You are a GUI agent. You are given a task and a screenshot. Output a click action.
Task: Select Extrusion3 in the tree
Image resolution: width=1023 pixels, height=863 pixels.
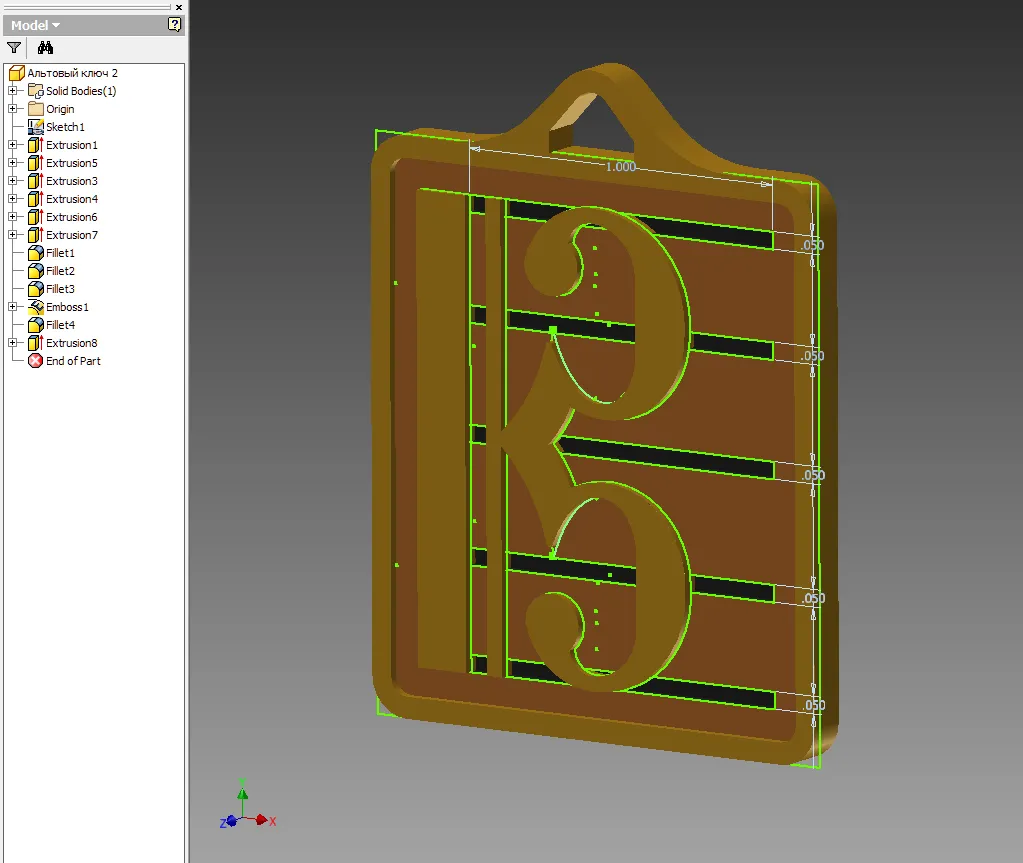[72, 181]
